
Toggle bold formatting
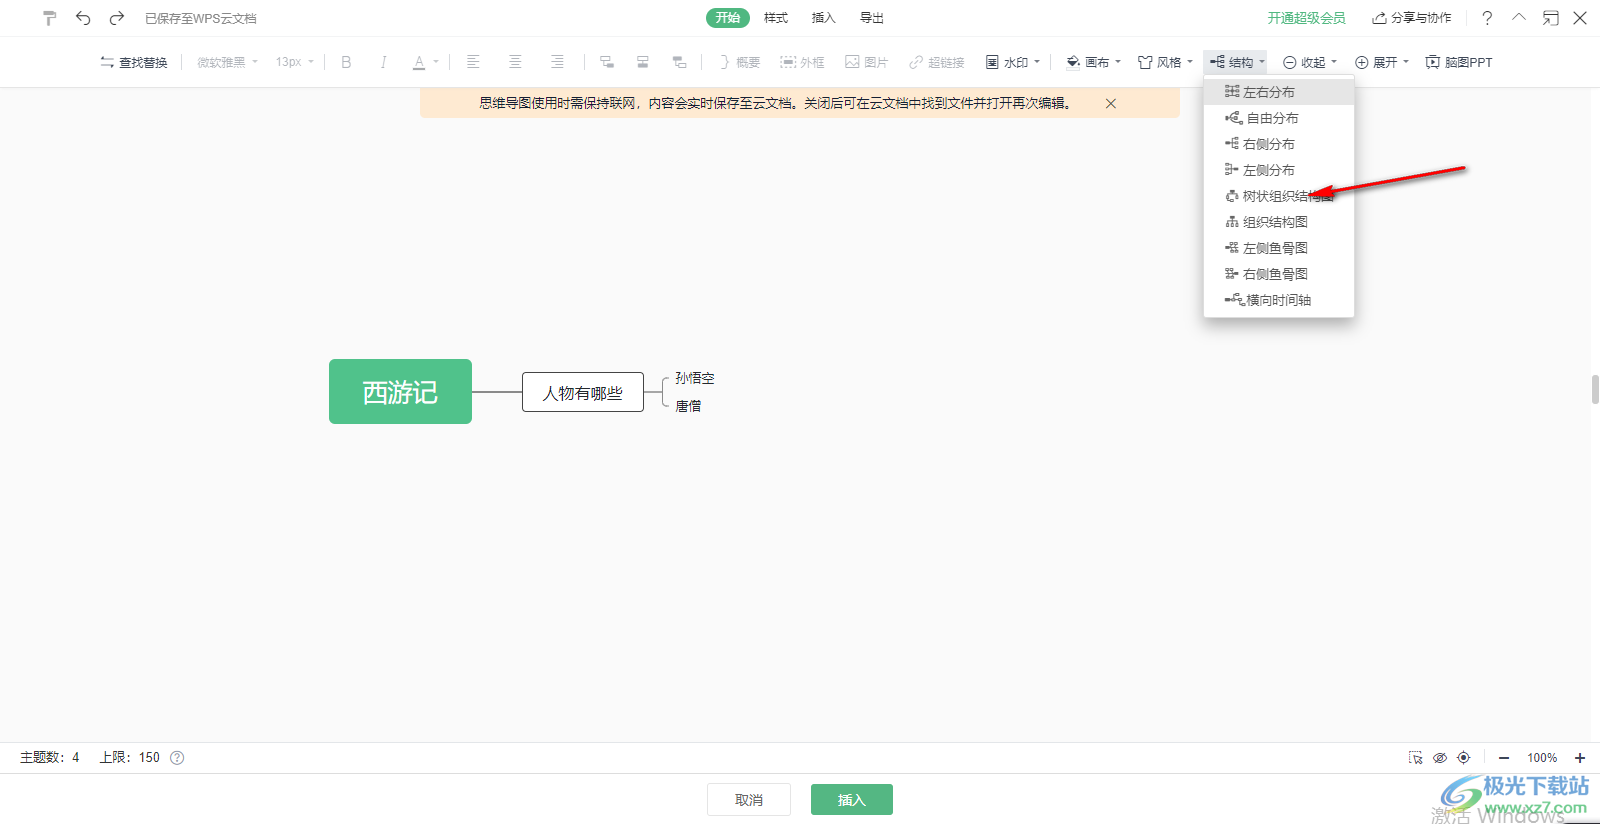[x=346, y=62]
